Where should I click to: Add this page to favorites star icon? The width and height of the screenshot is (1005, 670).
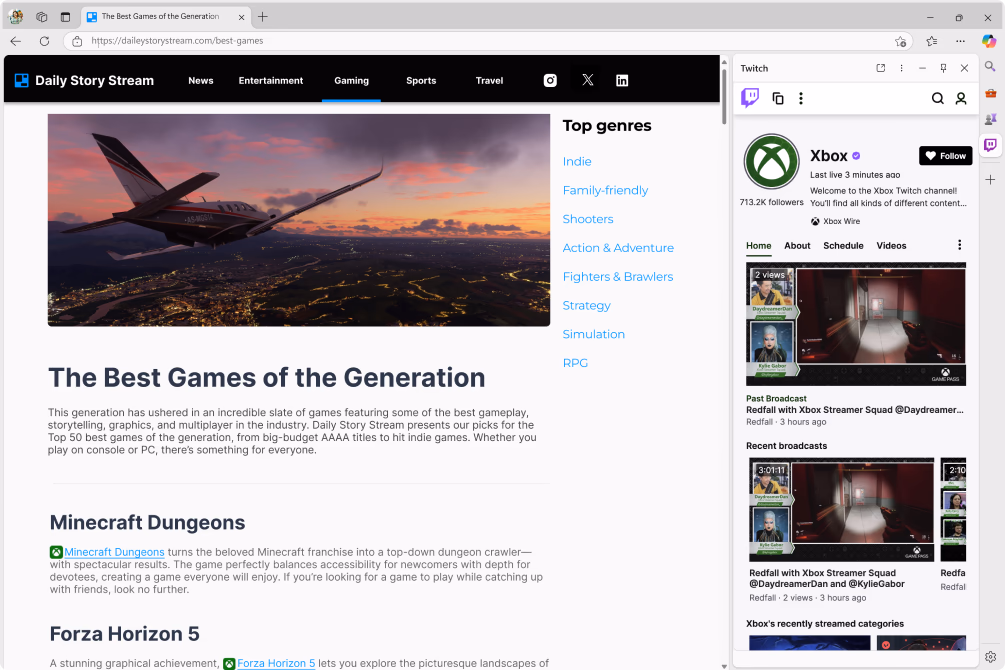click(x=901, y=41)
